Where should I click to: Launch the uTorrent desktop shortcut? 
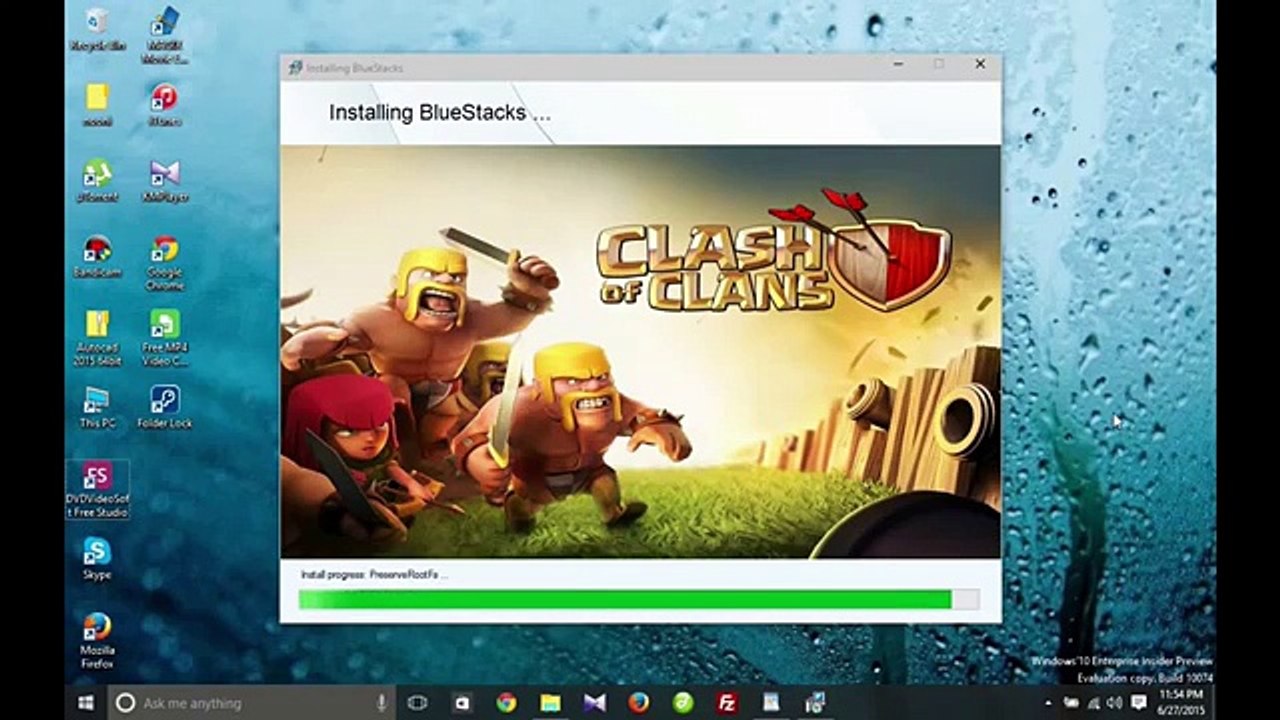(x=97, y=180)
